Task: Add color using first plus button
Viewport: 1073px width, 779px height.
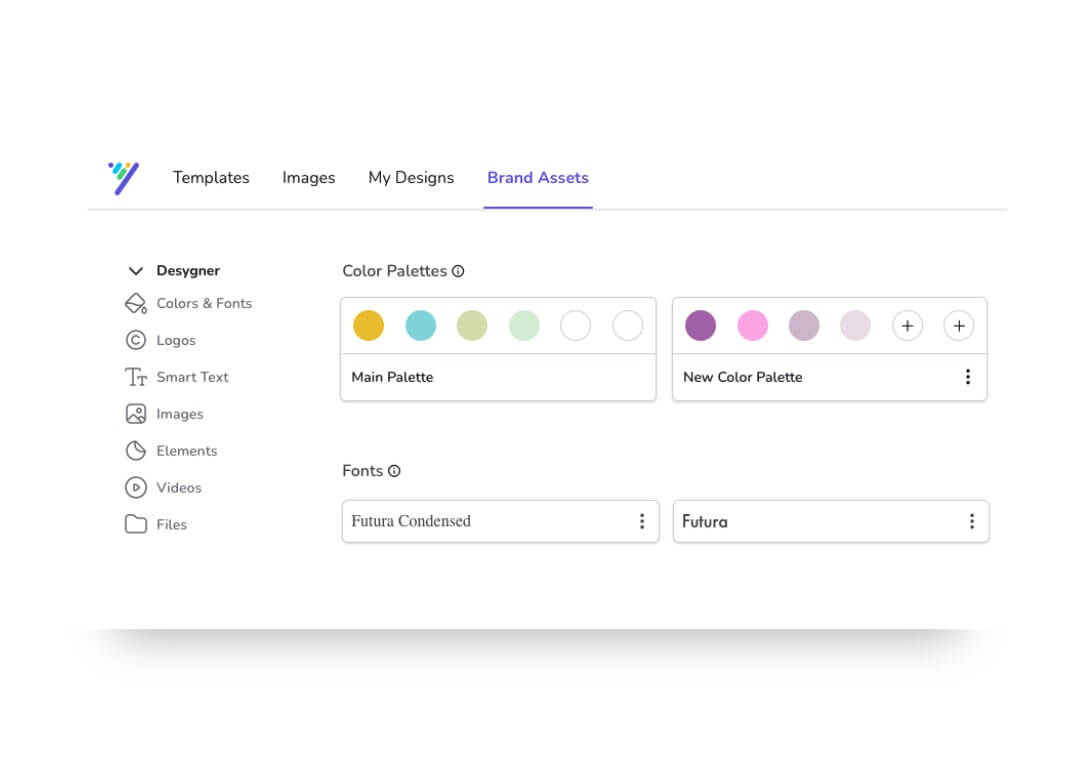Action: coord(907,326)
